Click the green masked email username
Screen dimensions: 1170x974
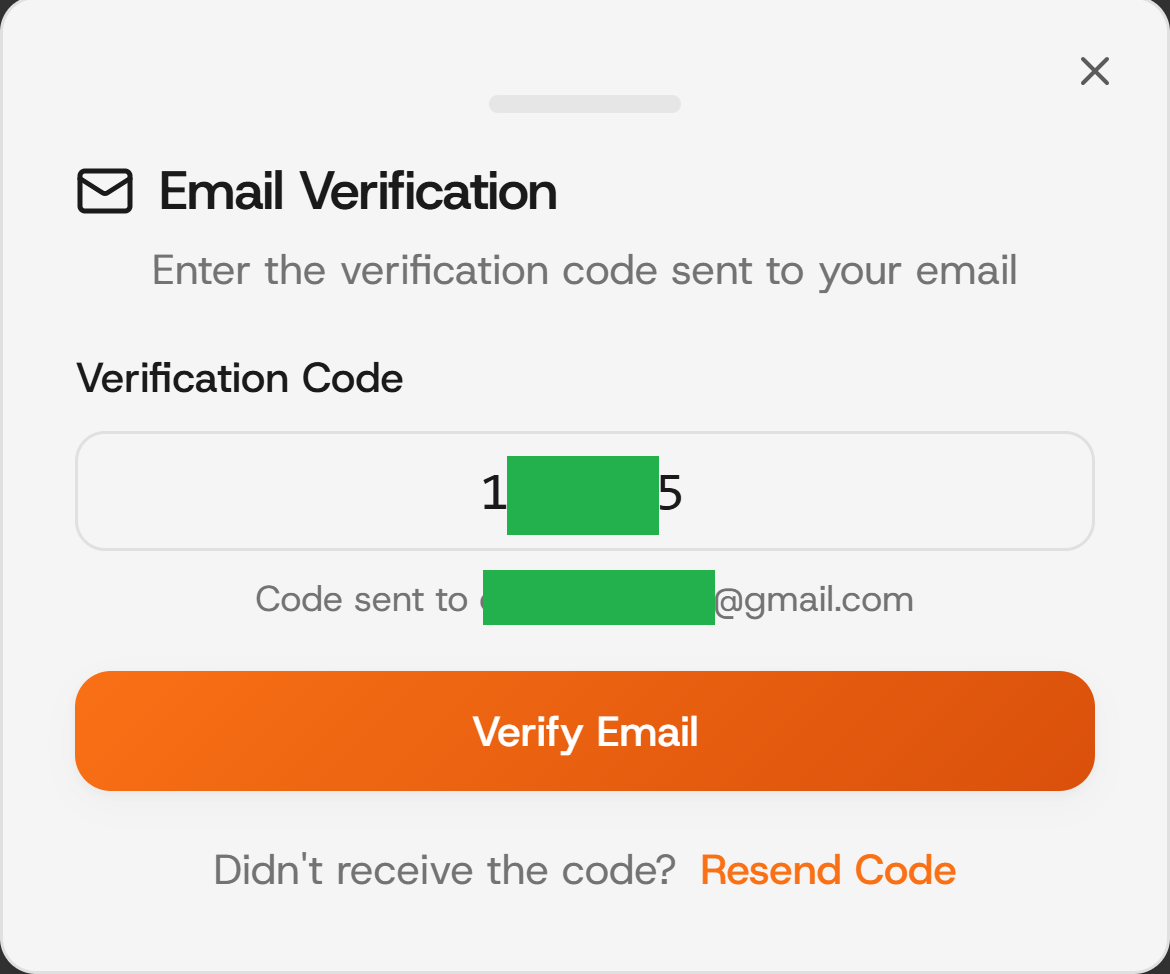coord(598,598)
